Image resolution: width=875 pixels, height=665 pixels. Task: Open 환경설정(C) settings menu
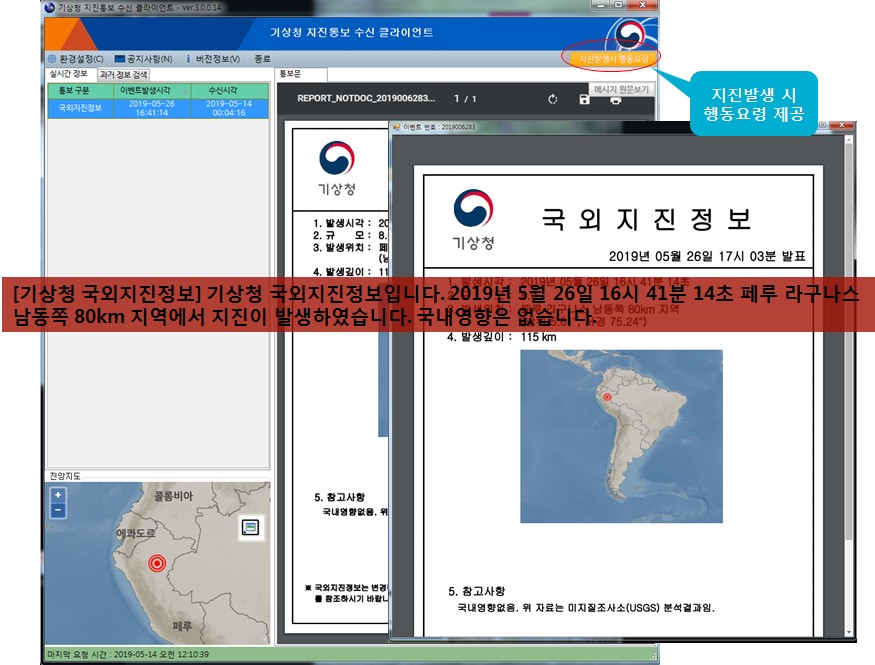coord(75,59)
